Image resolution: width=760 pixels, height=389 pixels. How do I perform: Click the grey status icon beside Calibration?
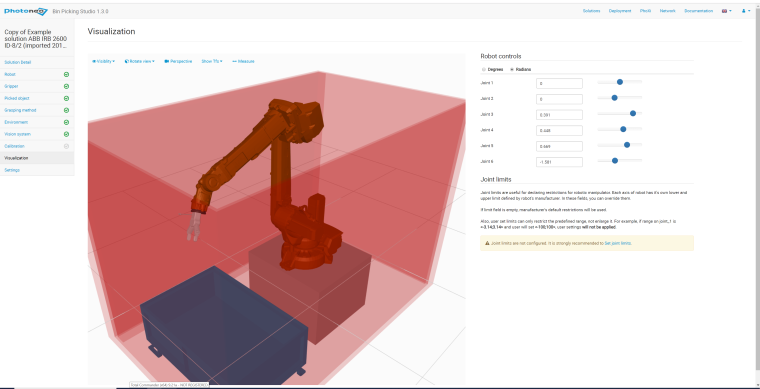pos(66,146)
